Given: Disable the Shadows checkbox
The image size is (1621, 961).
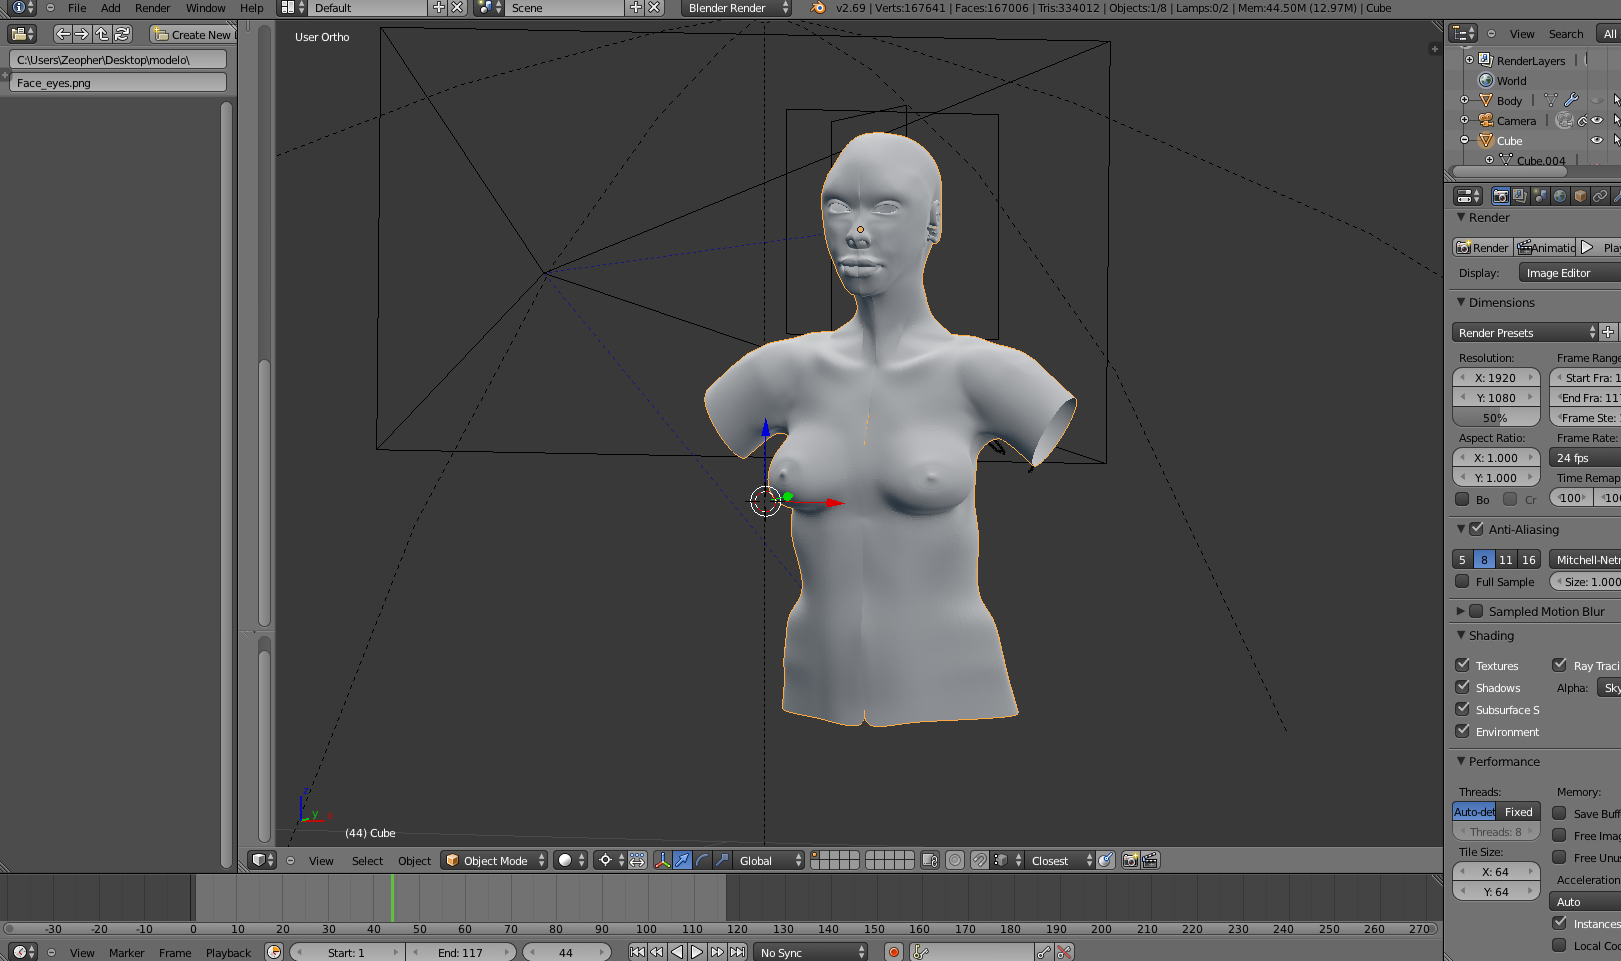Looking at the screenshot, I should click(1462, 687).
